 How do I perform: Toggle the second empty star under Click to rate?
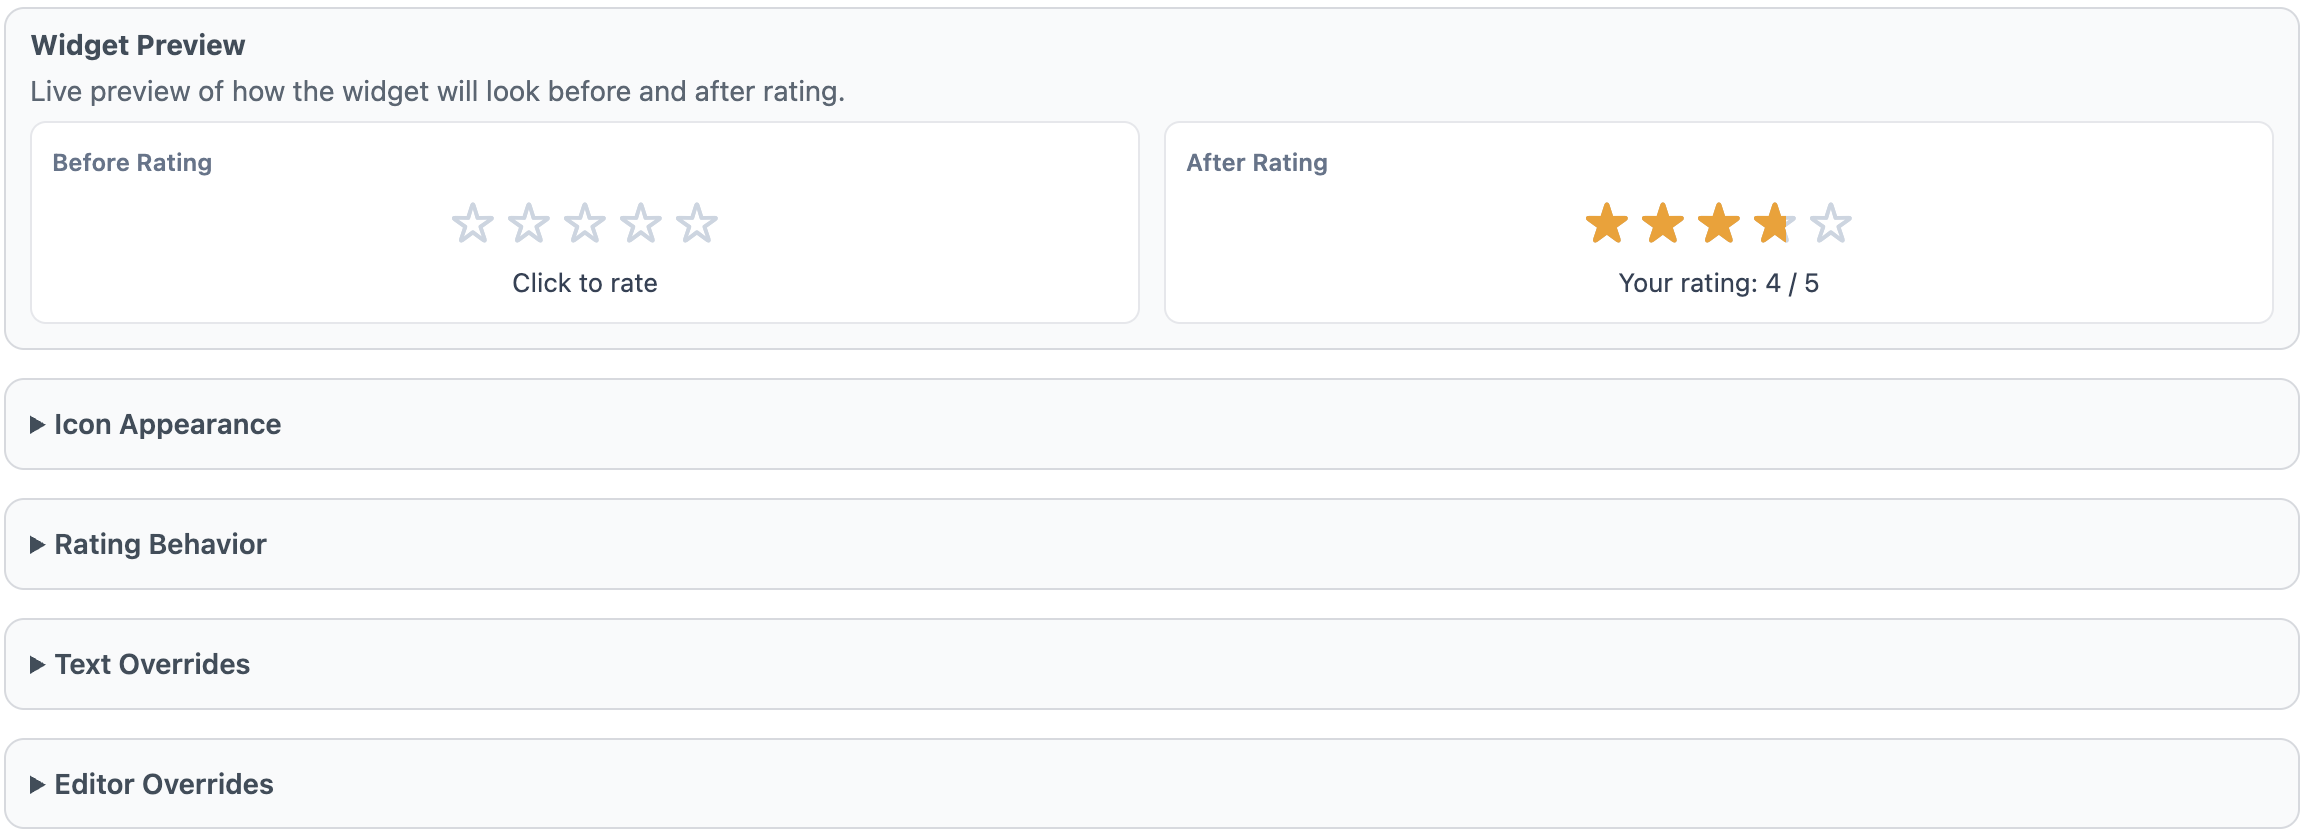tap(528, 224)
